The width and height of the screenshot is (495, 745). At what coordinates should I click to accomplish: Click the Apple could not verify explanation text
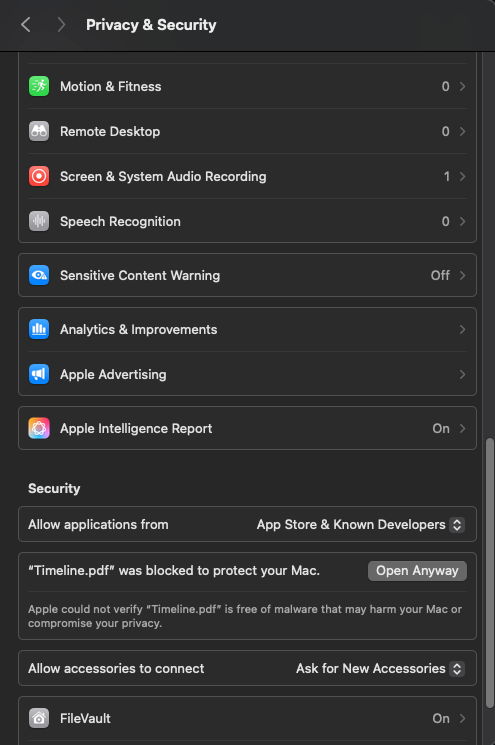click(x=245, y=616)
